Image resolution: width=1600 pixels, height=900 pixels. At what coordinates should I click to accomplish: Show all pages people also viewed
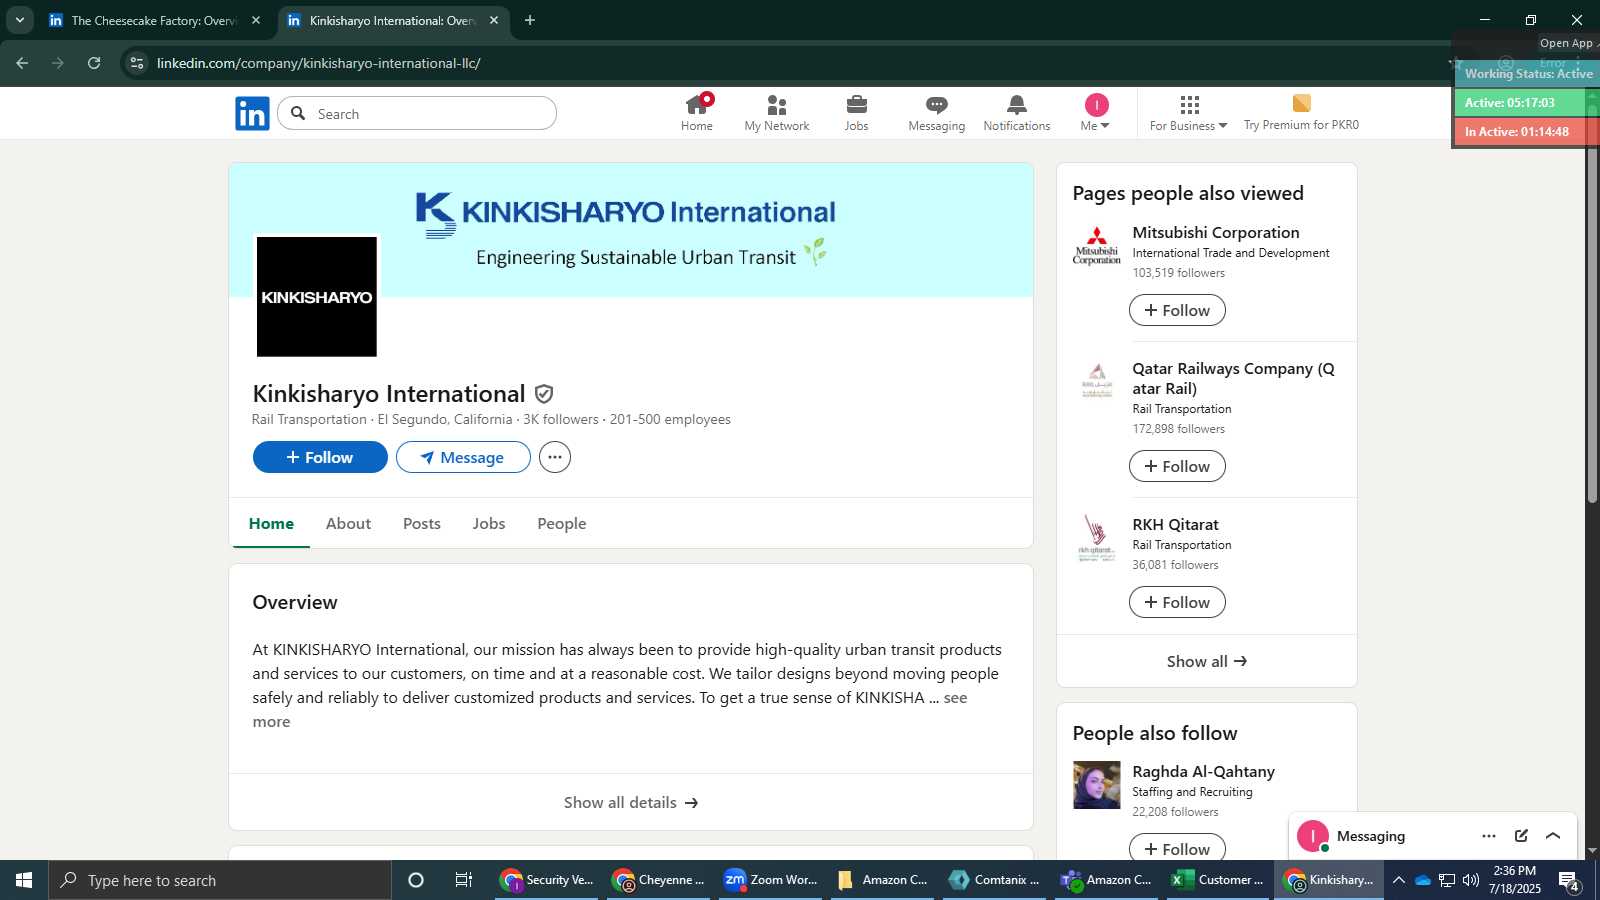[1207, 661]
